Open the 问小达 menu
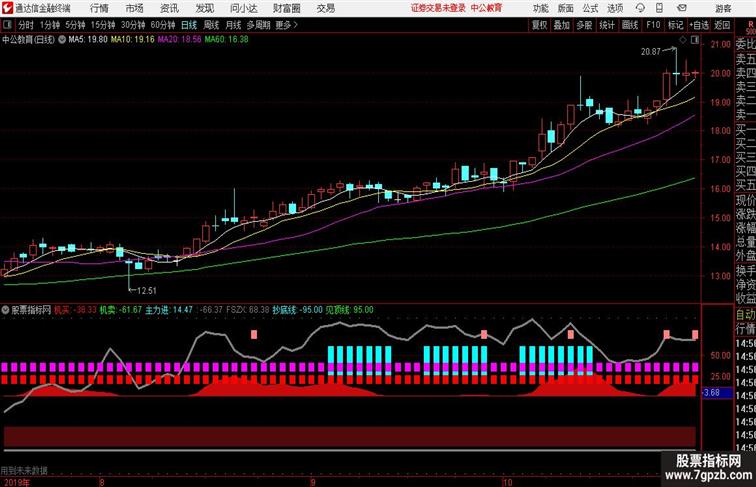The width and height of the screenshot is (756, 487). point(243,8)
